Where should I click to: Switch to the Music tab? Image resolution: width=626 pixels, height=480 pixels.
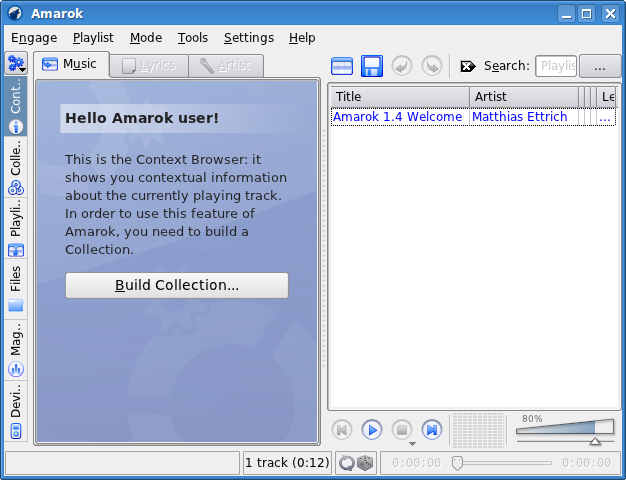coord(71,64)
